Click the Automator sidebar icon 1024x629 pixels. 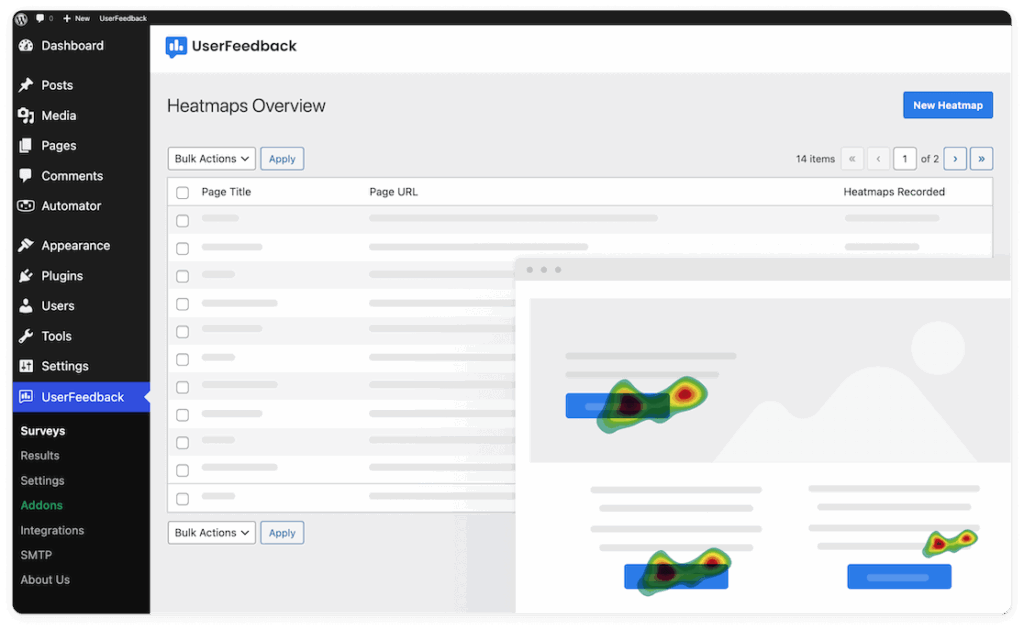click(28, 206)
